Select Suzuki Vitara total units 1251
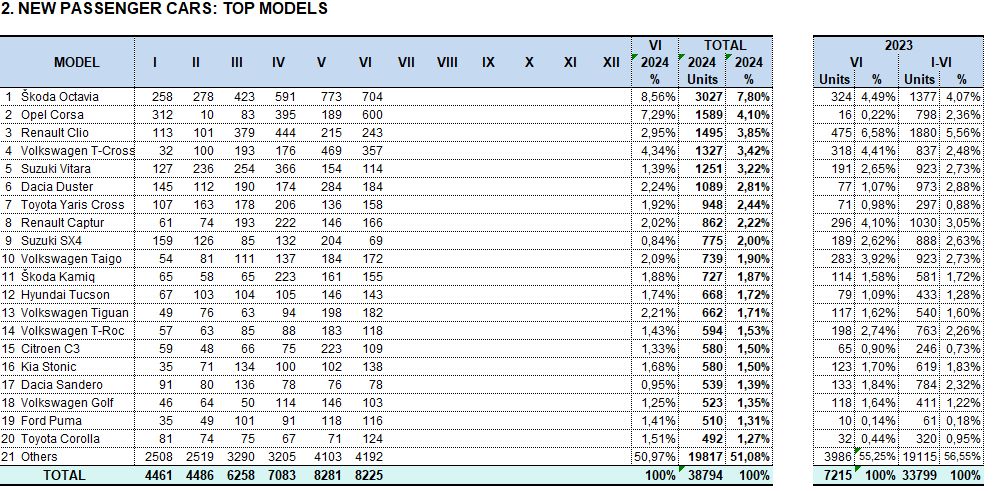This screenshot has height=491, width=996. coord(709,168)
